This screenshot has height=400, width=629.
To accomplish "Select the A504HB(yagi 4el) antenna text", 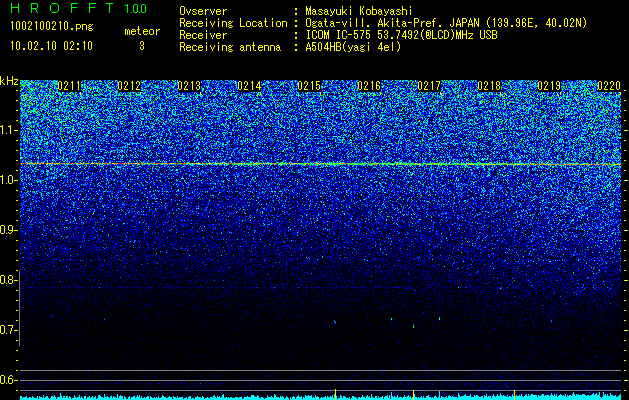I will (x=353, y=47).
